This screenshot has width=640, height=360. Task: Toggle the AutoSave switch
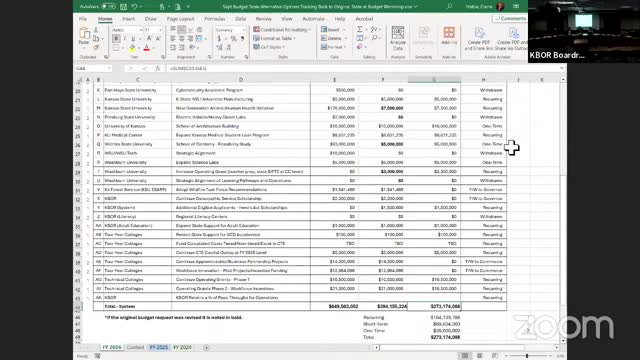[x=108, y=7]
